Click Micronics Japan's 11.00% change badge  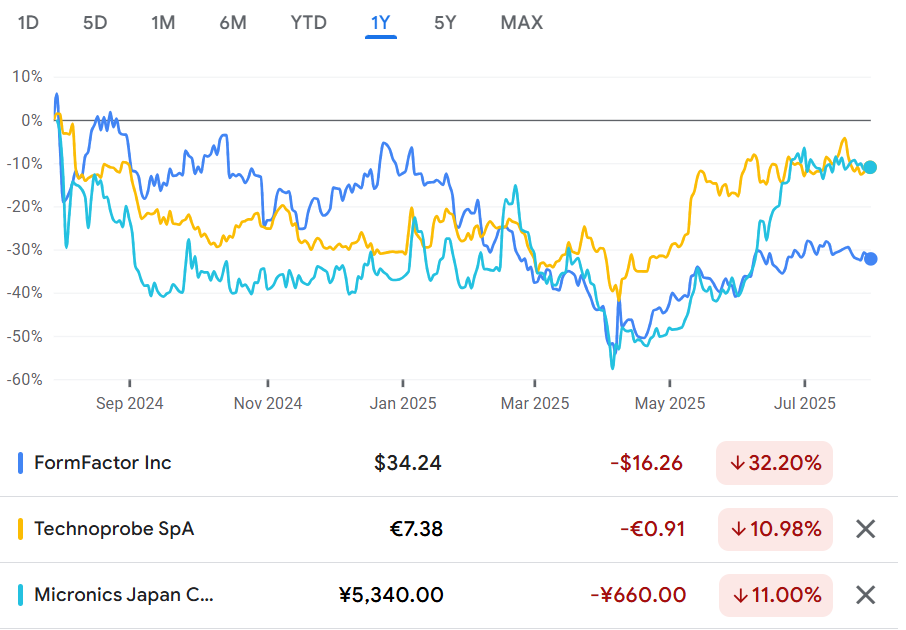774,595
